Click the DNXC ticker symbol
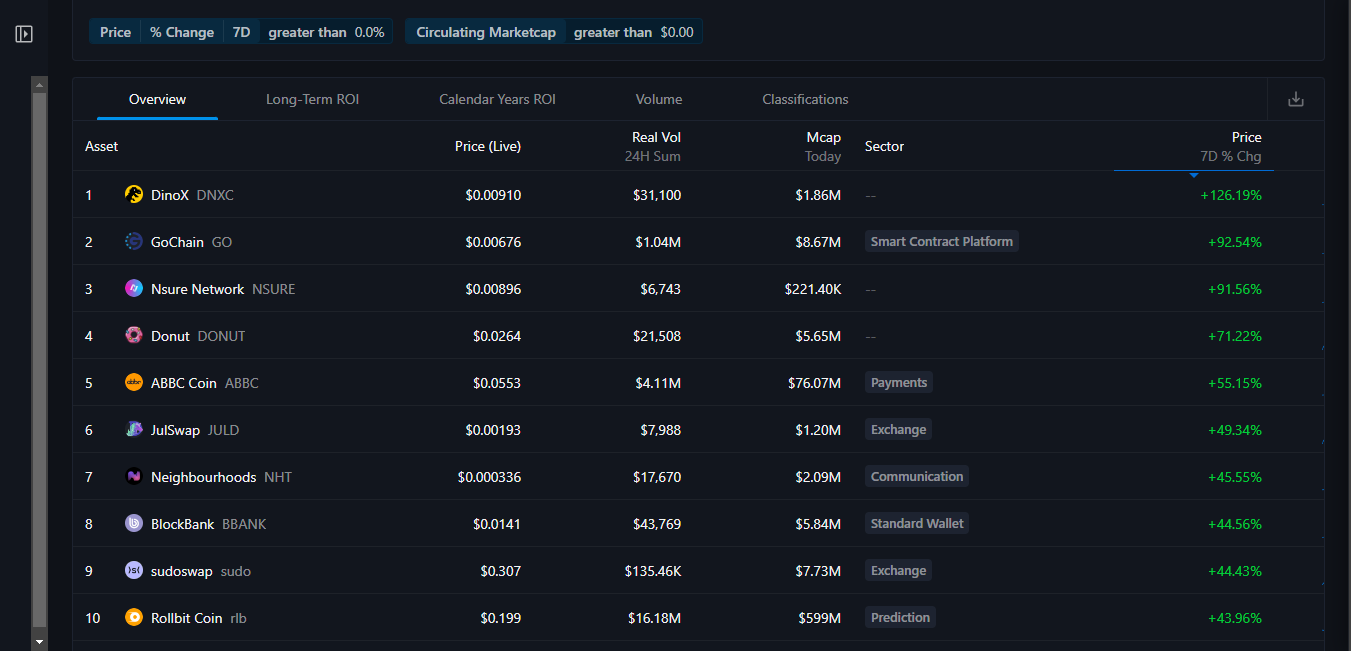 (215, 195)
